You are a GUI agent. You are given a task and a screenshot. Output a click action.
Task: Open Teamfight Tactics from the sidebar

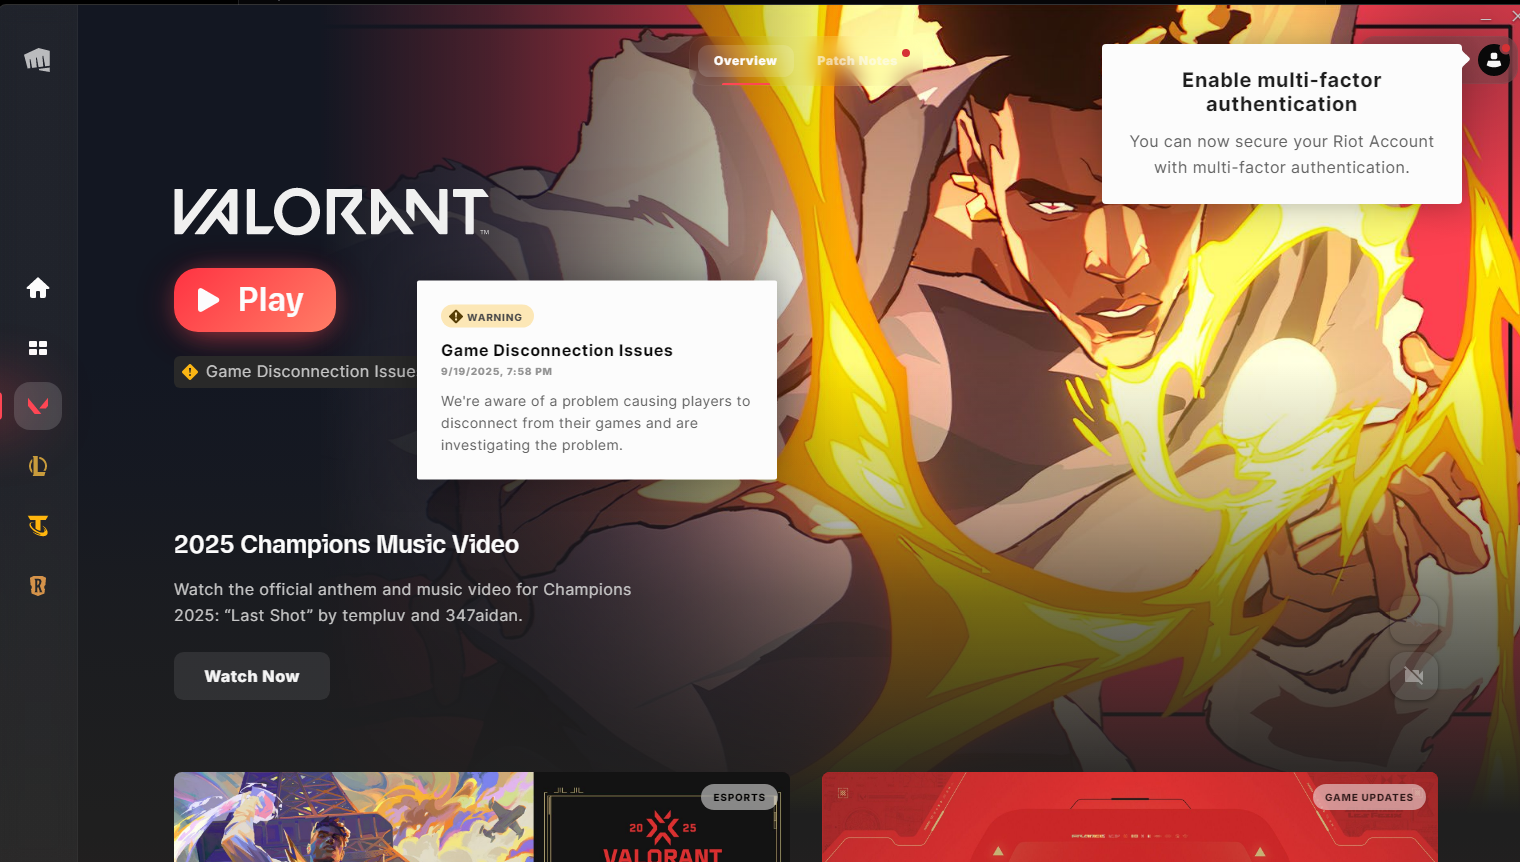coord(38,526)
